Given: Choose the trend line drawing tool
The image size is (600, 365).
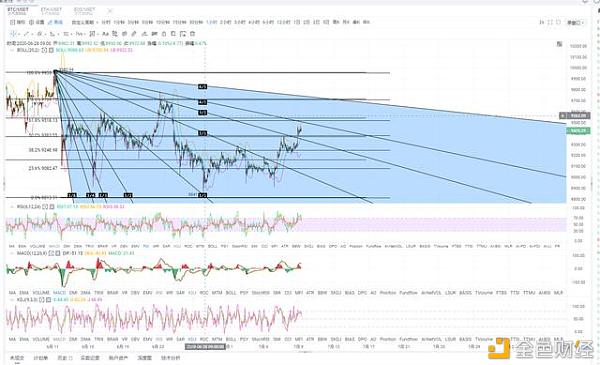Looking at the screenshot, I should click(26, 34).
